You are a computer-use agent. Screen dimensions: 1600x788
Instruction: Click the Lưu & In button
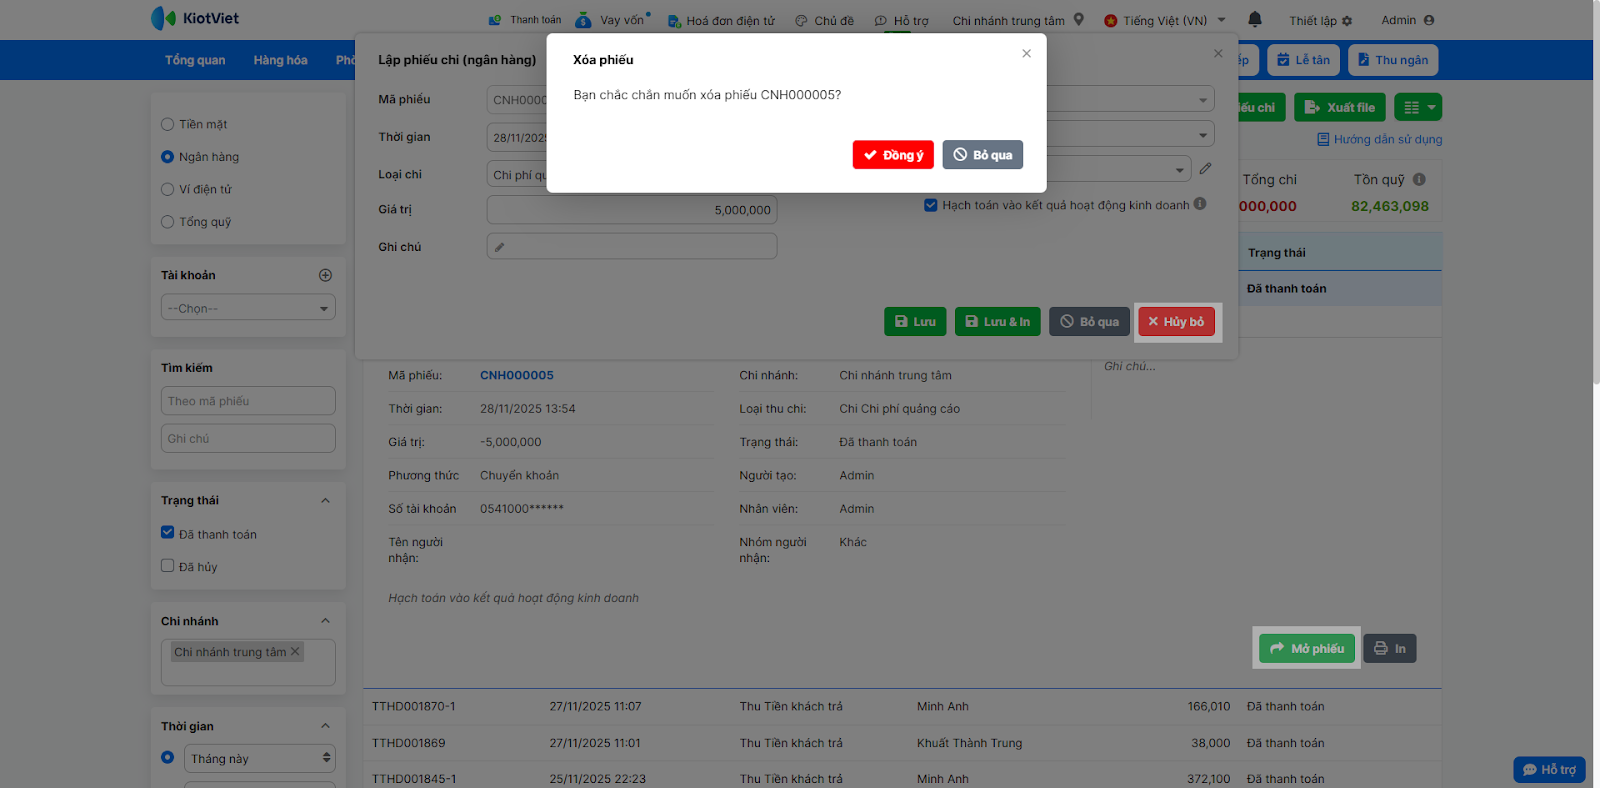tap(998, 322)
